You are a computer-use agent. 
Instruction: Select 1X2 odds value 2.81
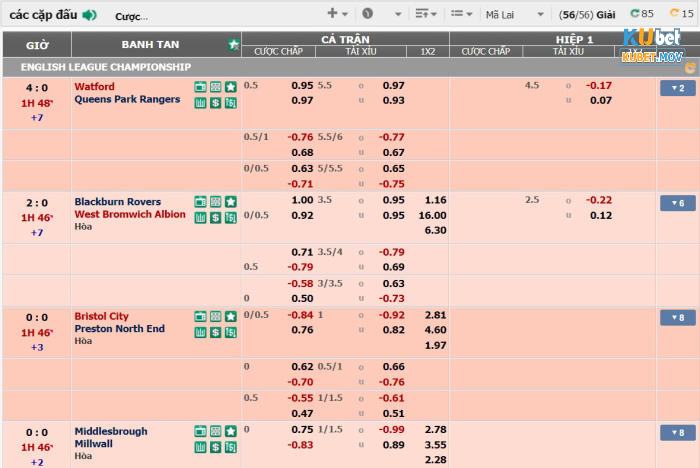pyautogui.click(x=435, y=315)
